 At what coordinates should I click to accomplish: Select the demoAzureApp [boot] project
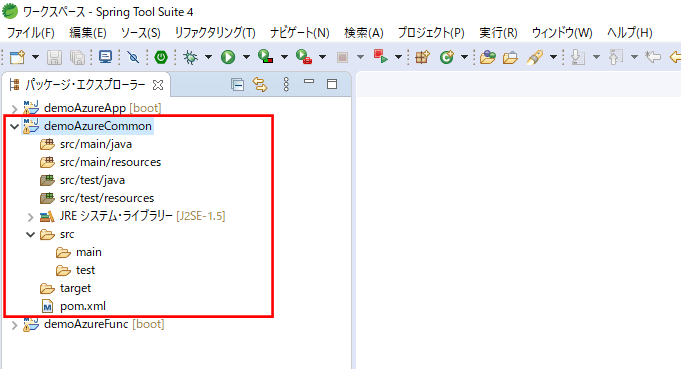(102, 108)
